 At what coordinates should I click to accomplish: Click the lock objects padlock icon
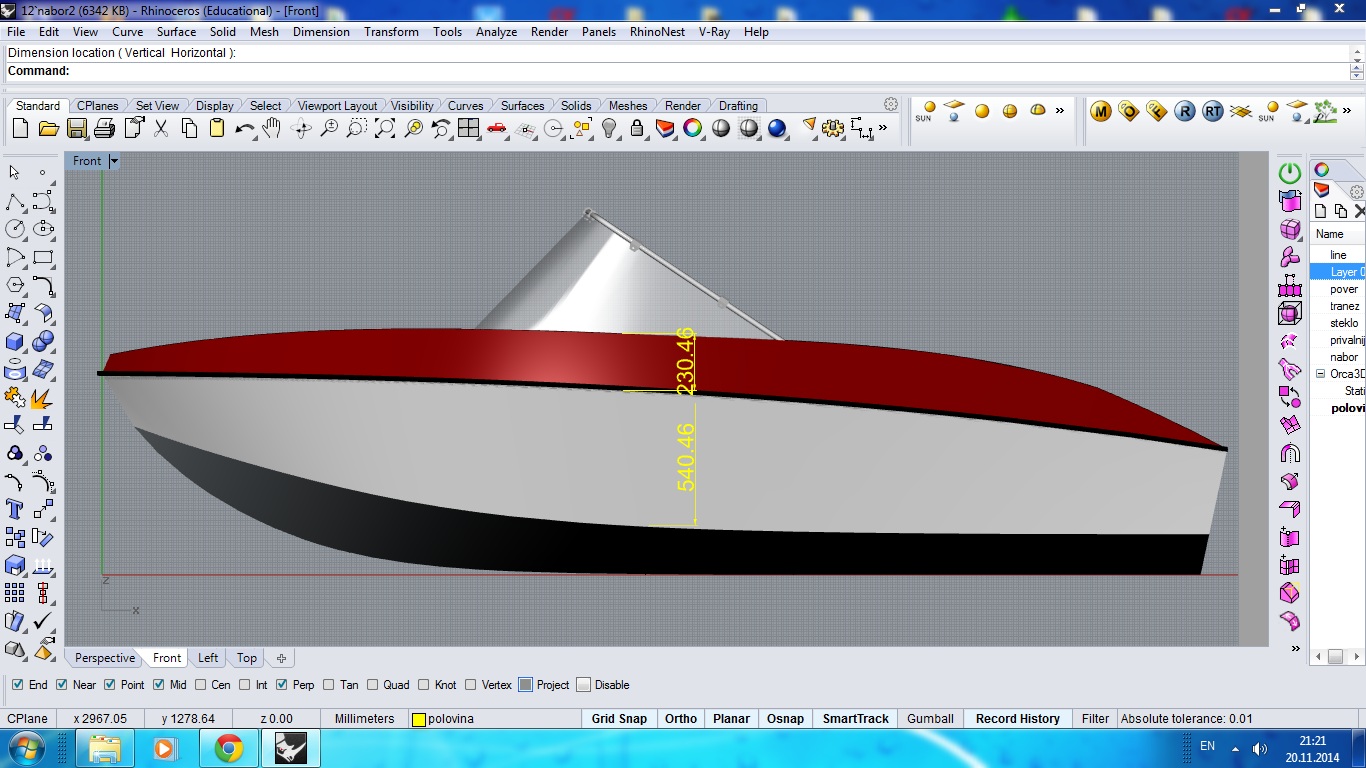637,129
